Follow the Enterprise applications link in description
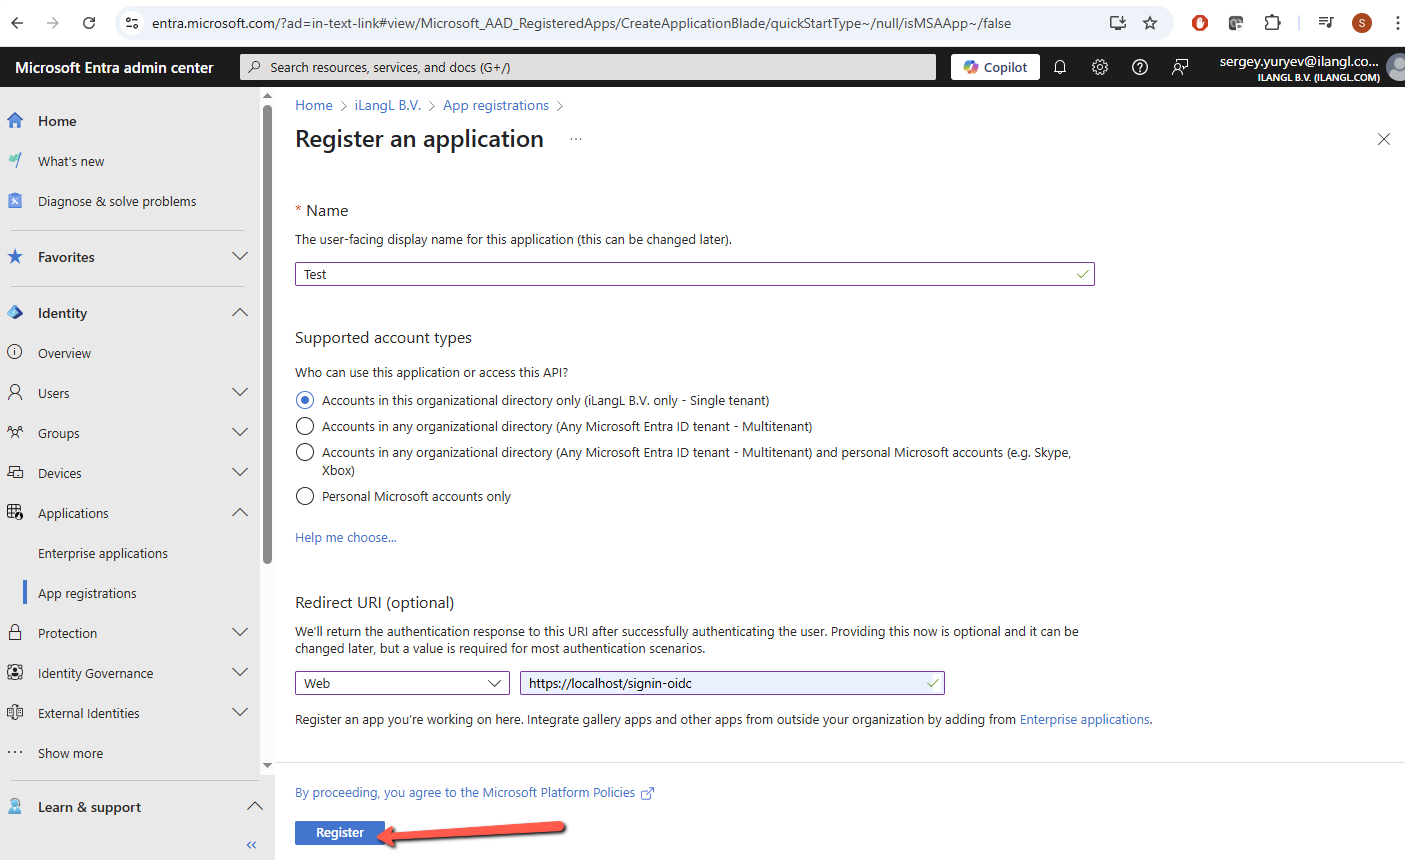The height and width of the screenshot is (860, 1405). 1085,719
